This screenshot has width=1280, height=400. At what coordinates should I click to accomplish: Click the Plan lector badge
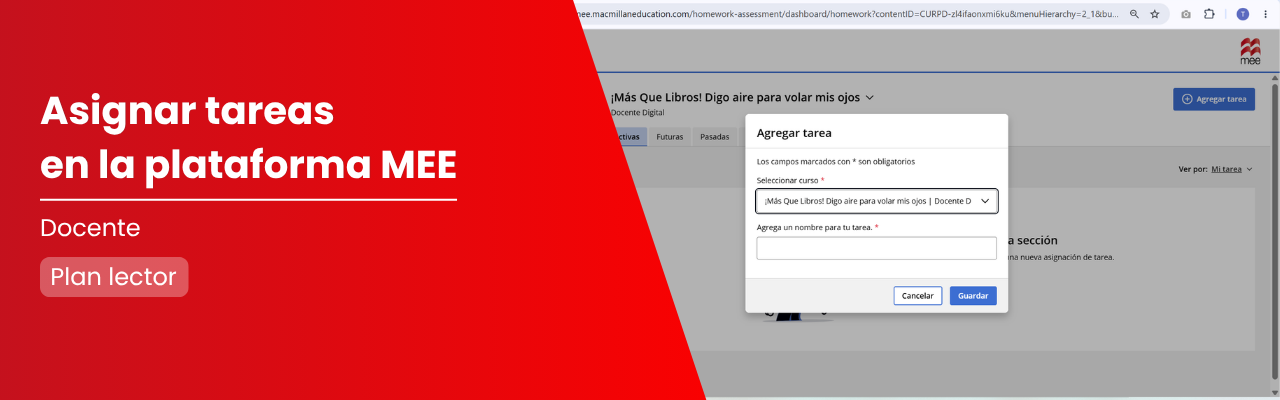tap(114, 277)
